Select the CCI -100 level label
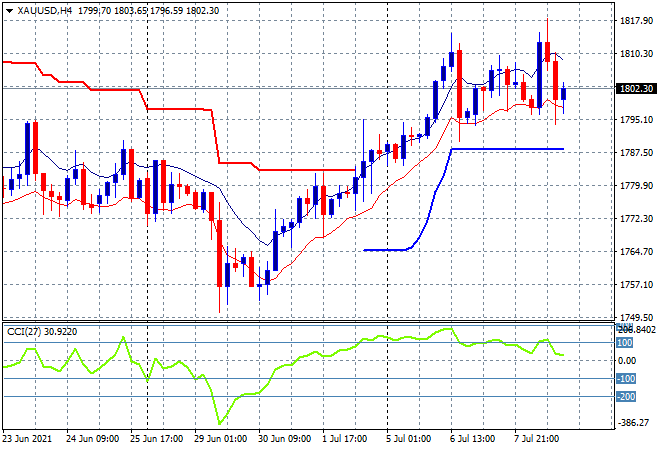Screen dimensions: 660x450 click(x=626, y=378)
